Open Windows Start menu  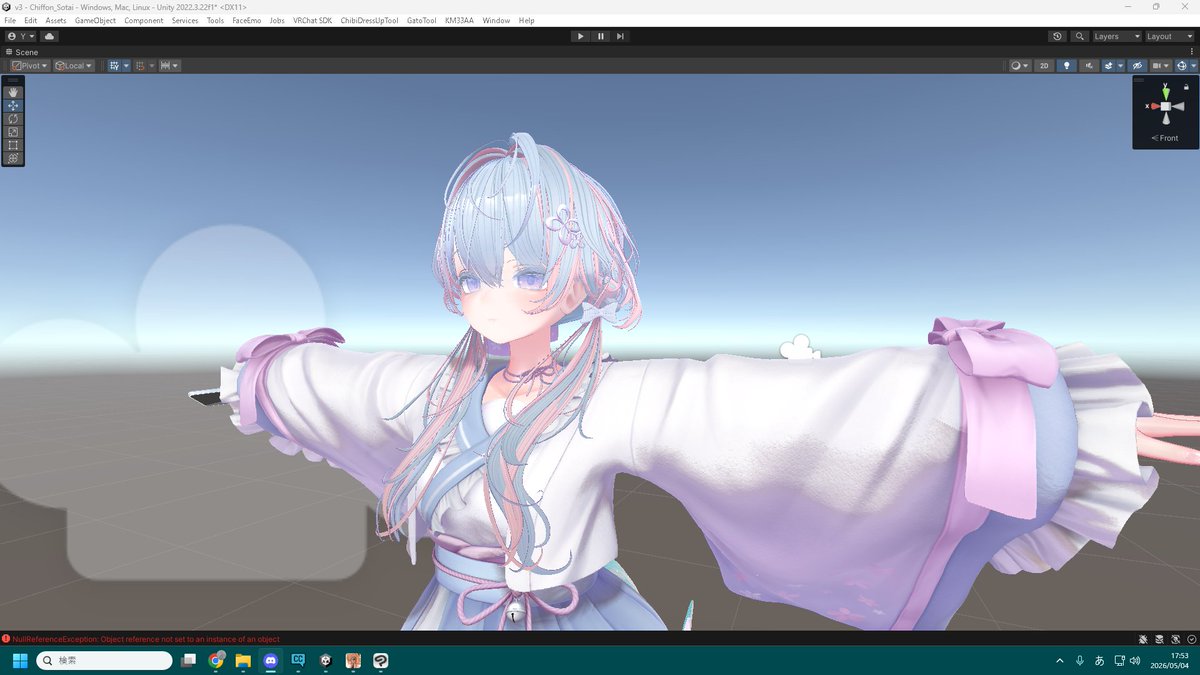(x=20, y=660)
